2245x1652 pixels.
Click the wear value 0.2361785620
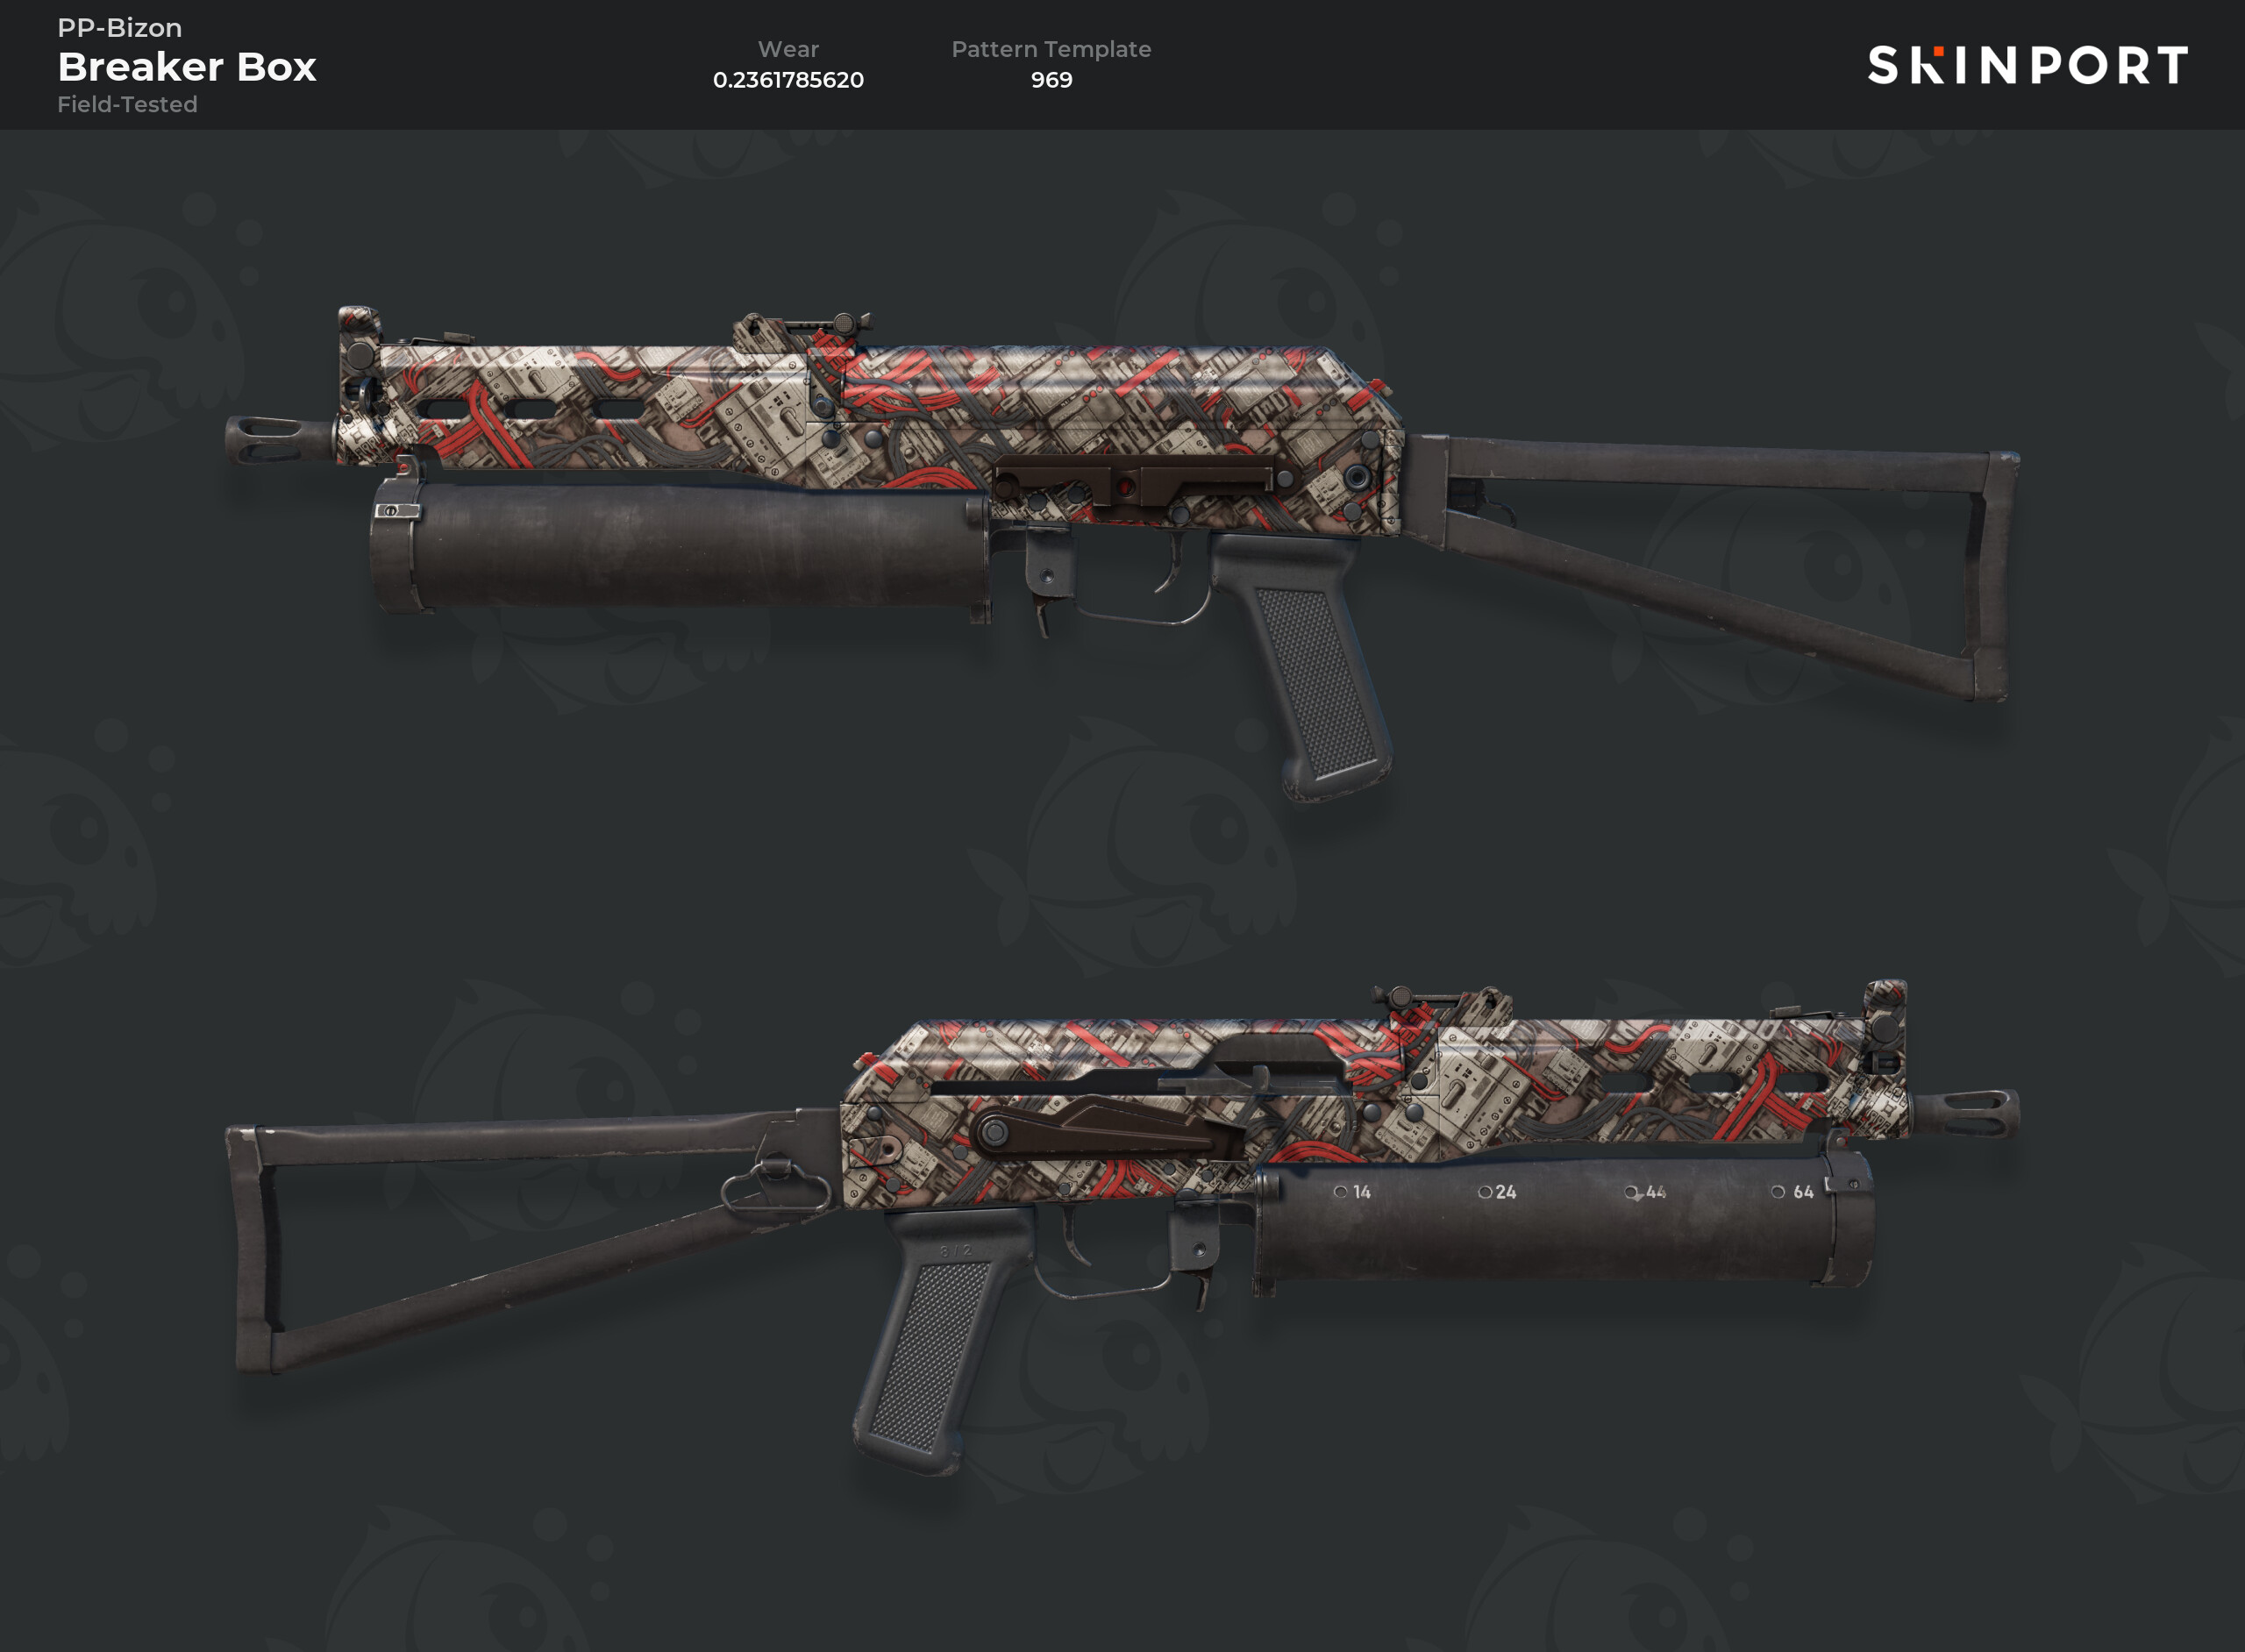coord(788,80)
